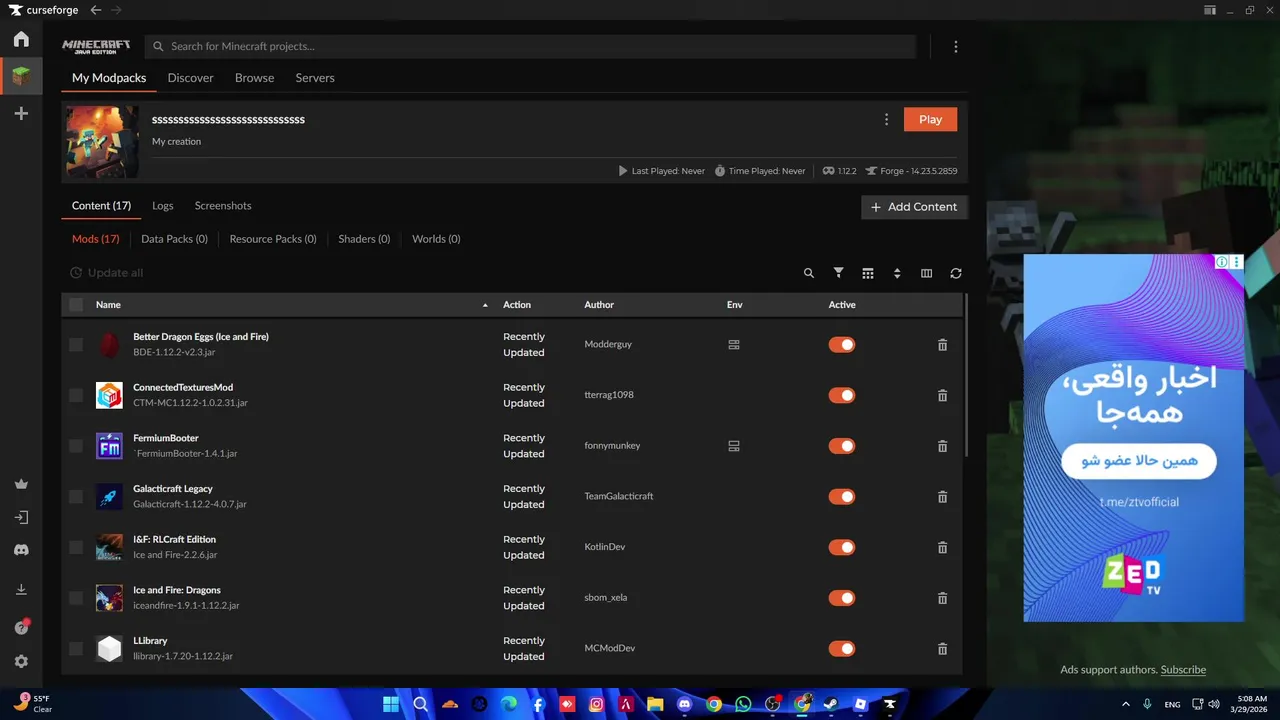Open the modpack three-dot options menu
The image size is (1280, 720).
(886, 120)
